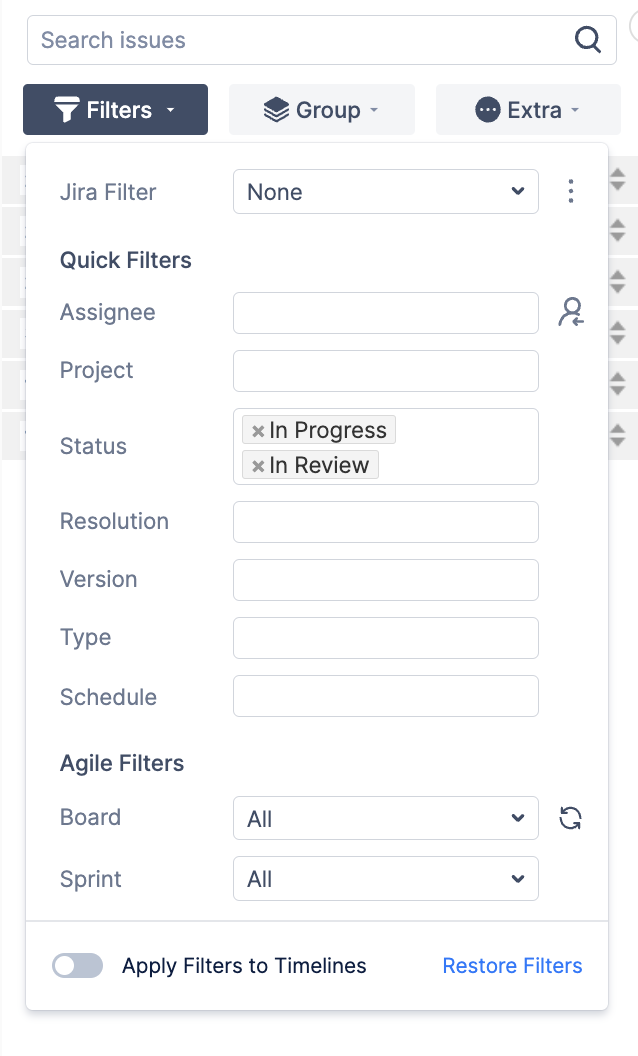Open the Jira Filter dropdown showing None

386,192
